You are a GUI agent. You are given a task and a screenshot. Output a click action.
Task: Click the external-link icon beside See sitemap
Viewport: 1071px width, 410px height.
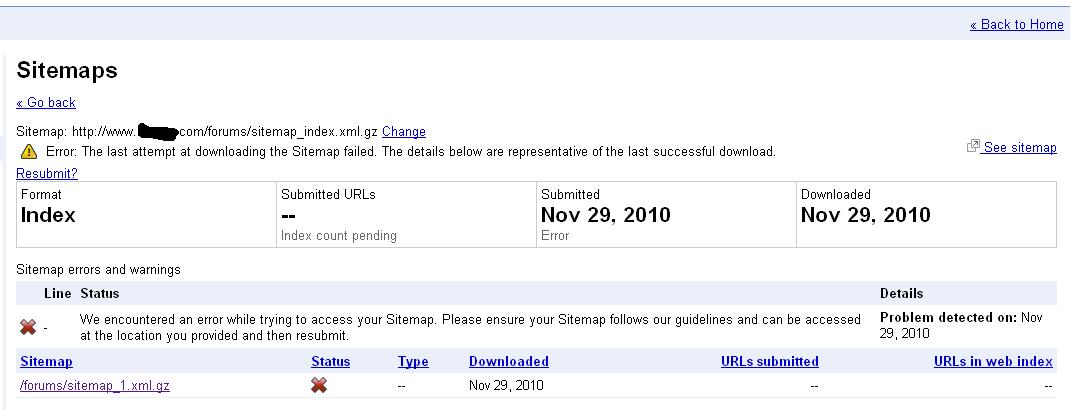click(x=973, y=146)
